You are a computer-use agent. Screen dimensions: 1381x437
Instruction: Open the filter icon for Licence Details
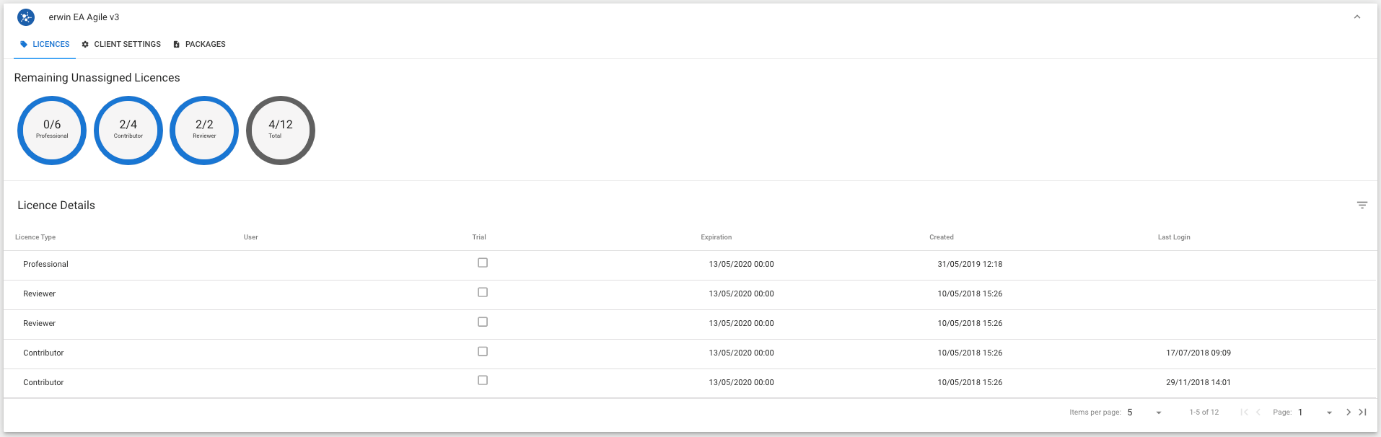click(x=1362, y=205)
